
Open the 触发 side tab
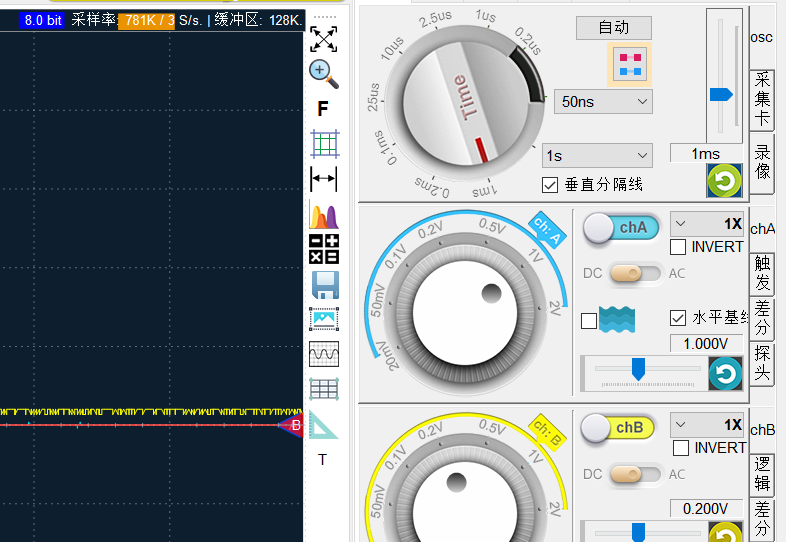pyautogui.click(x=762, y=273)
